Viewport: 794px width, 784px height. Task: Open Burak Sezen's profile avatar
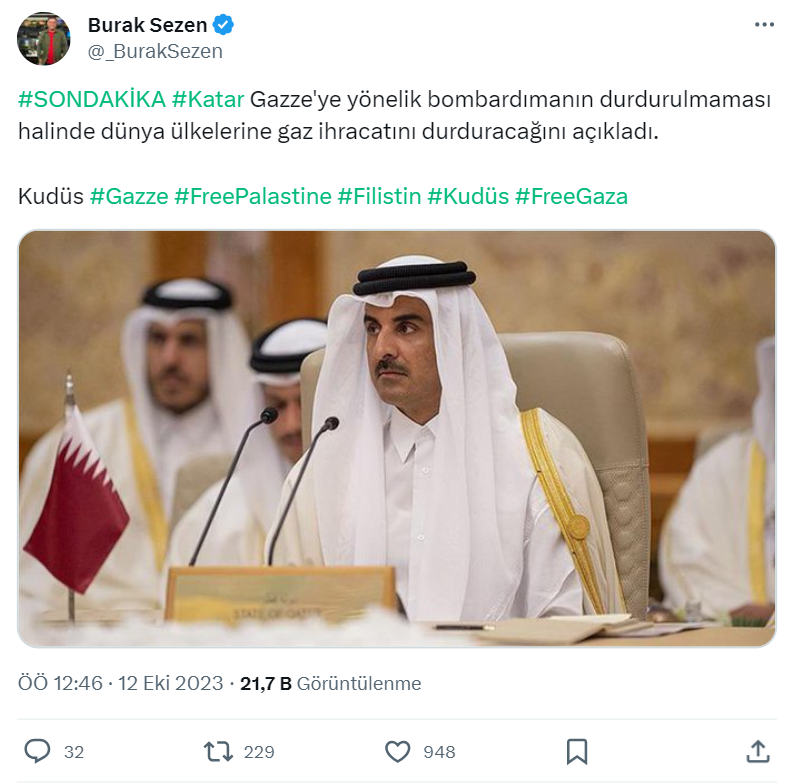pyautogui.click(x=44, y=38)
